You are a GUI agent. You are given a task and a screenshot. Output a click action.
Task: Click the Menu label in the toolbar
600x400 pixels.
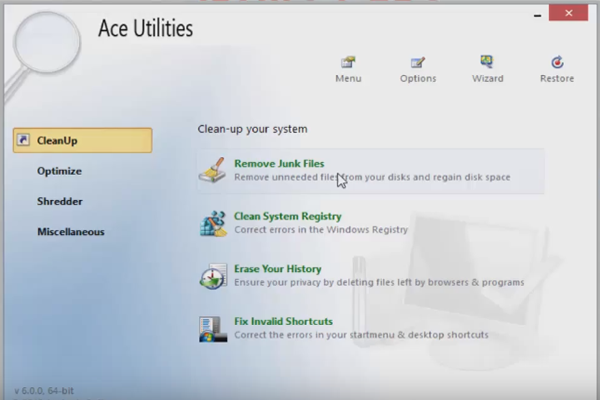348,78
